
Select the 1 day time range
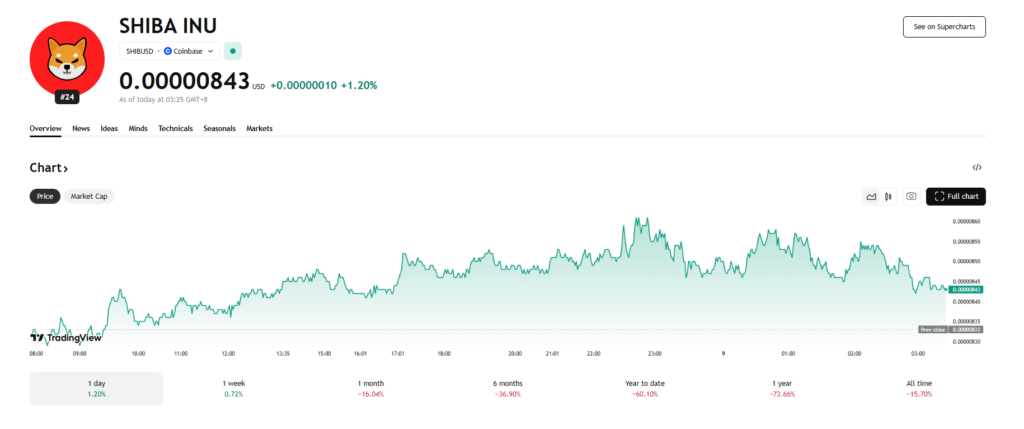[96, 389]
